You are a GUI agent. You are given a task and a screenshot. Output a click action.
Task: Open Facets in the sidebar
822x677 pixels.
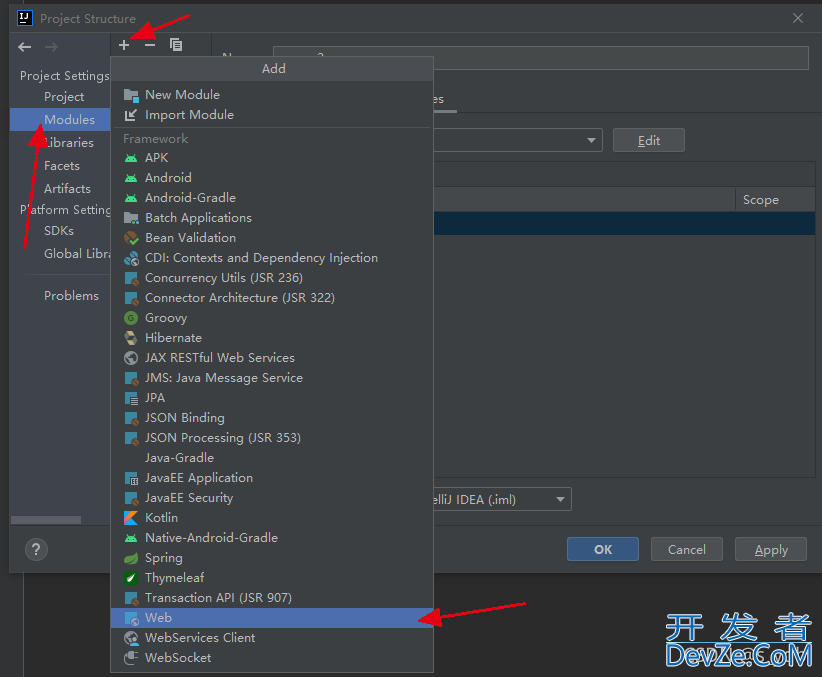coord(60,166)
